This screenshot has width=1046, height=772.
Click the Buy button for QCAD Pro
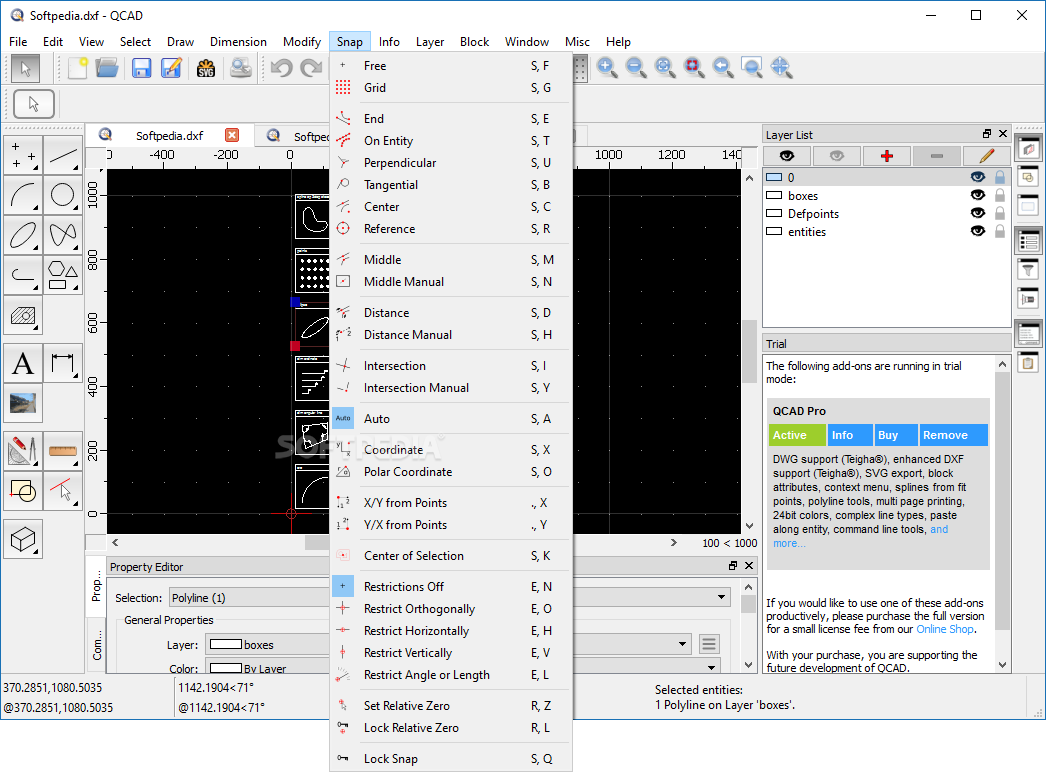(x=896, y=435)
